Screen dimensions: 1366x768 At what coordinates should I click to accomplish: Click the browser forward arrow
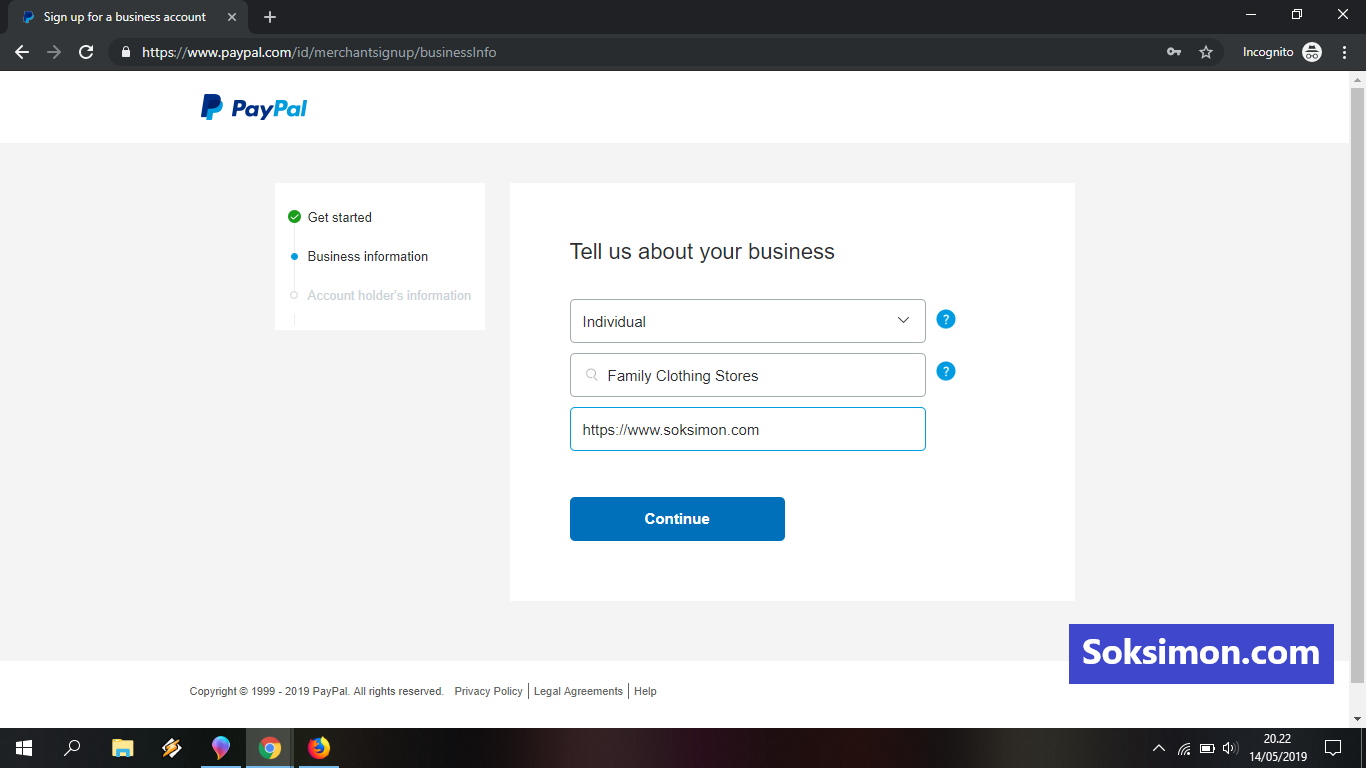[54, 52]
